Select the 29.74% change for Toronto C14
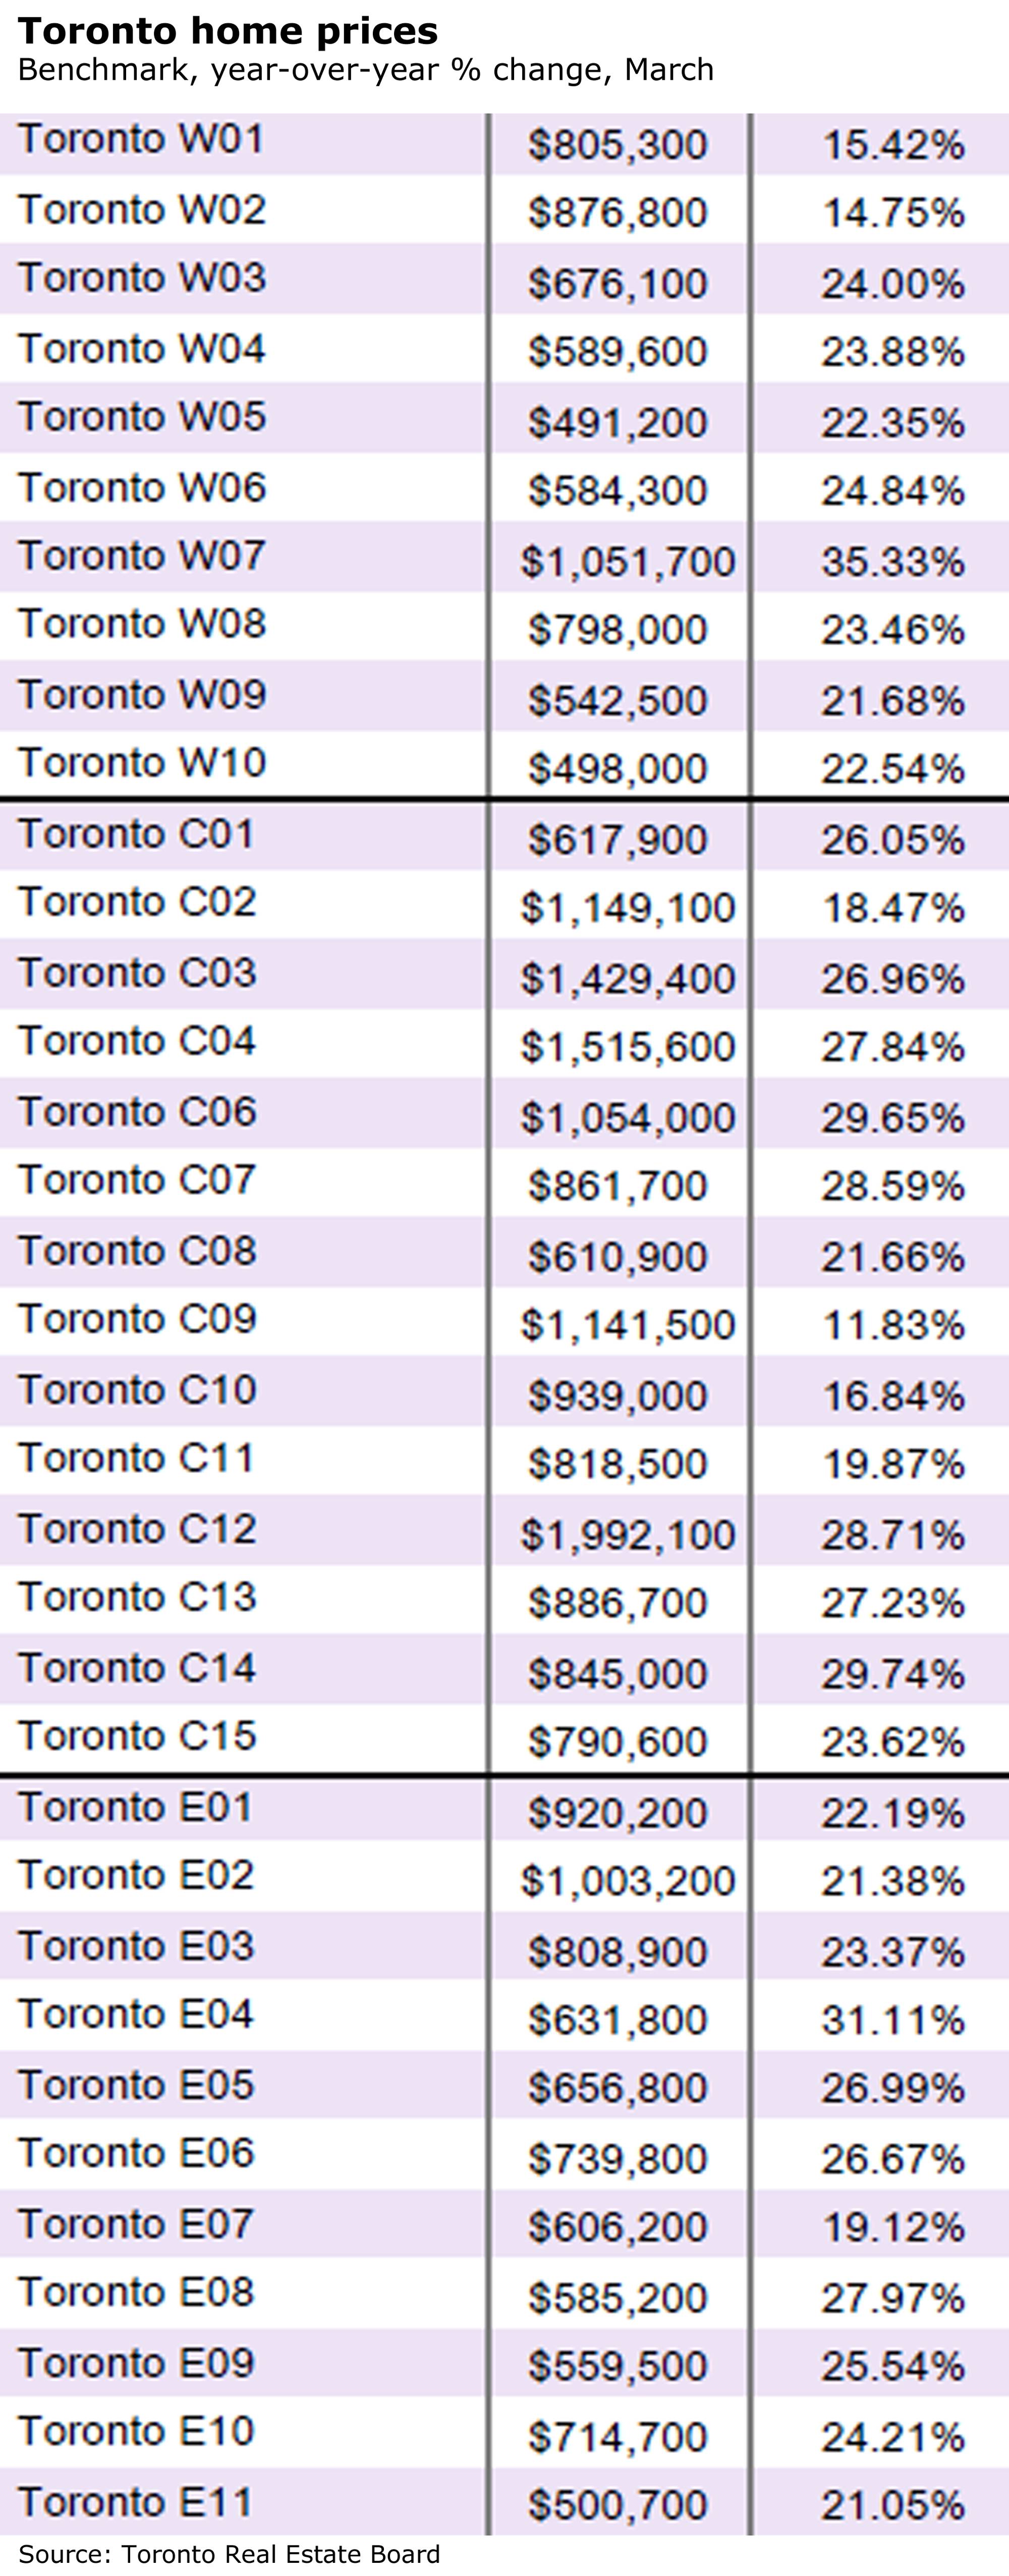The width and height of the screenshot is (1009, 2576). click(892, 1673)
